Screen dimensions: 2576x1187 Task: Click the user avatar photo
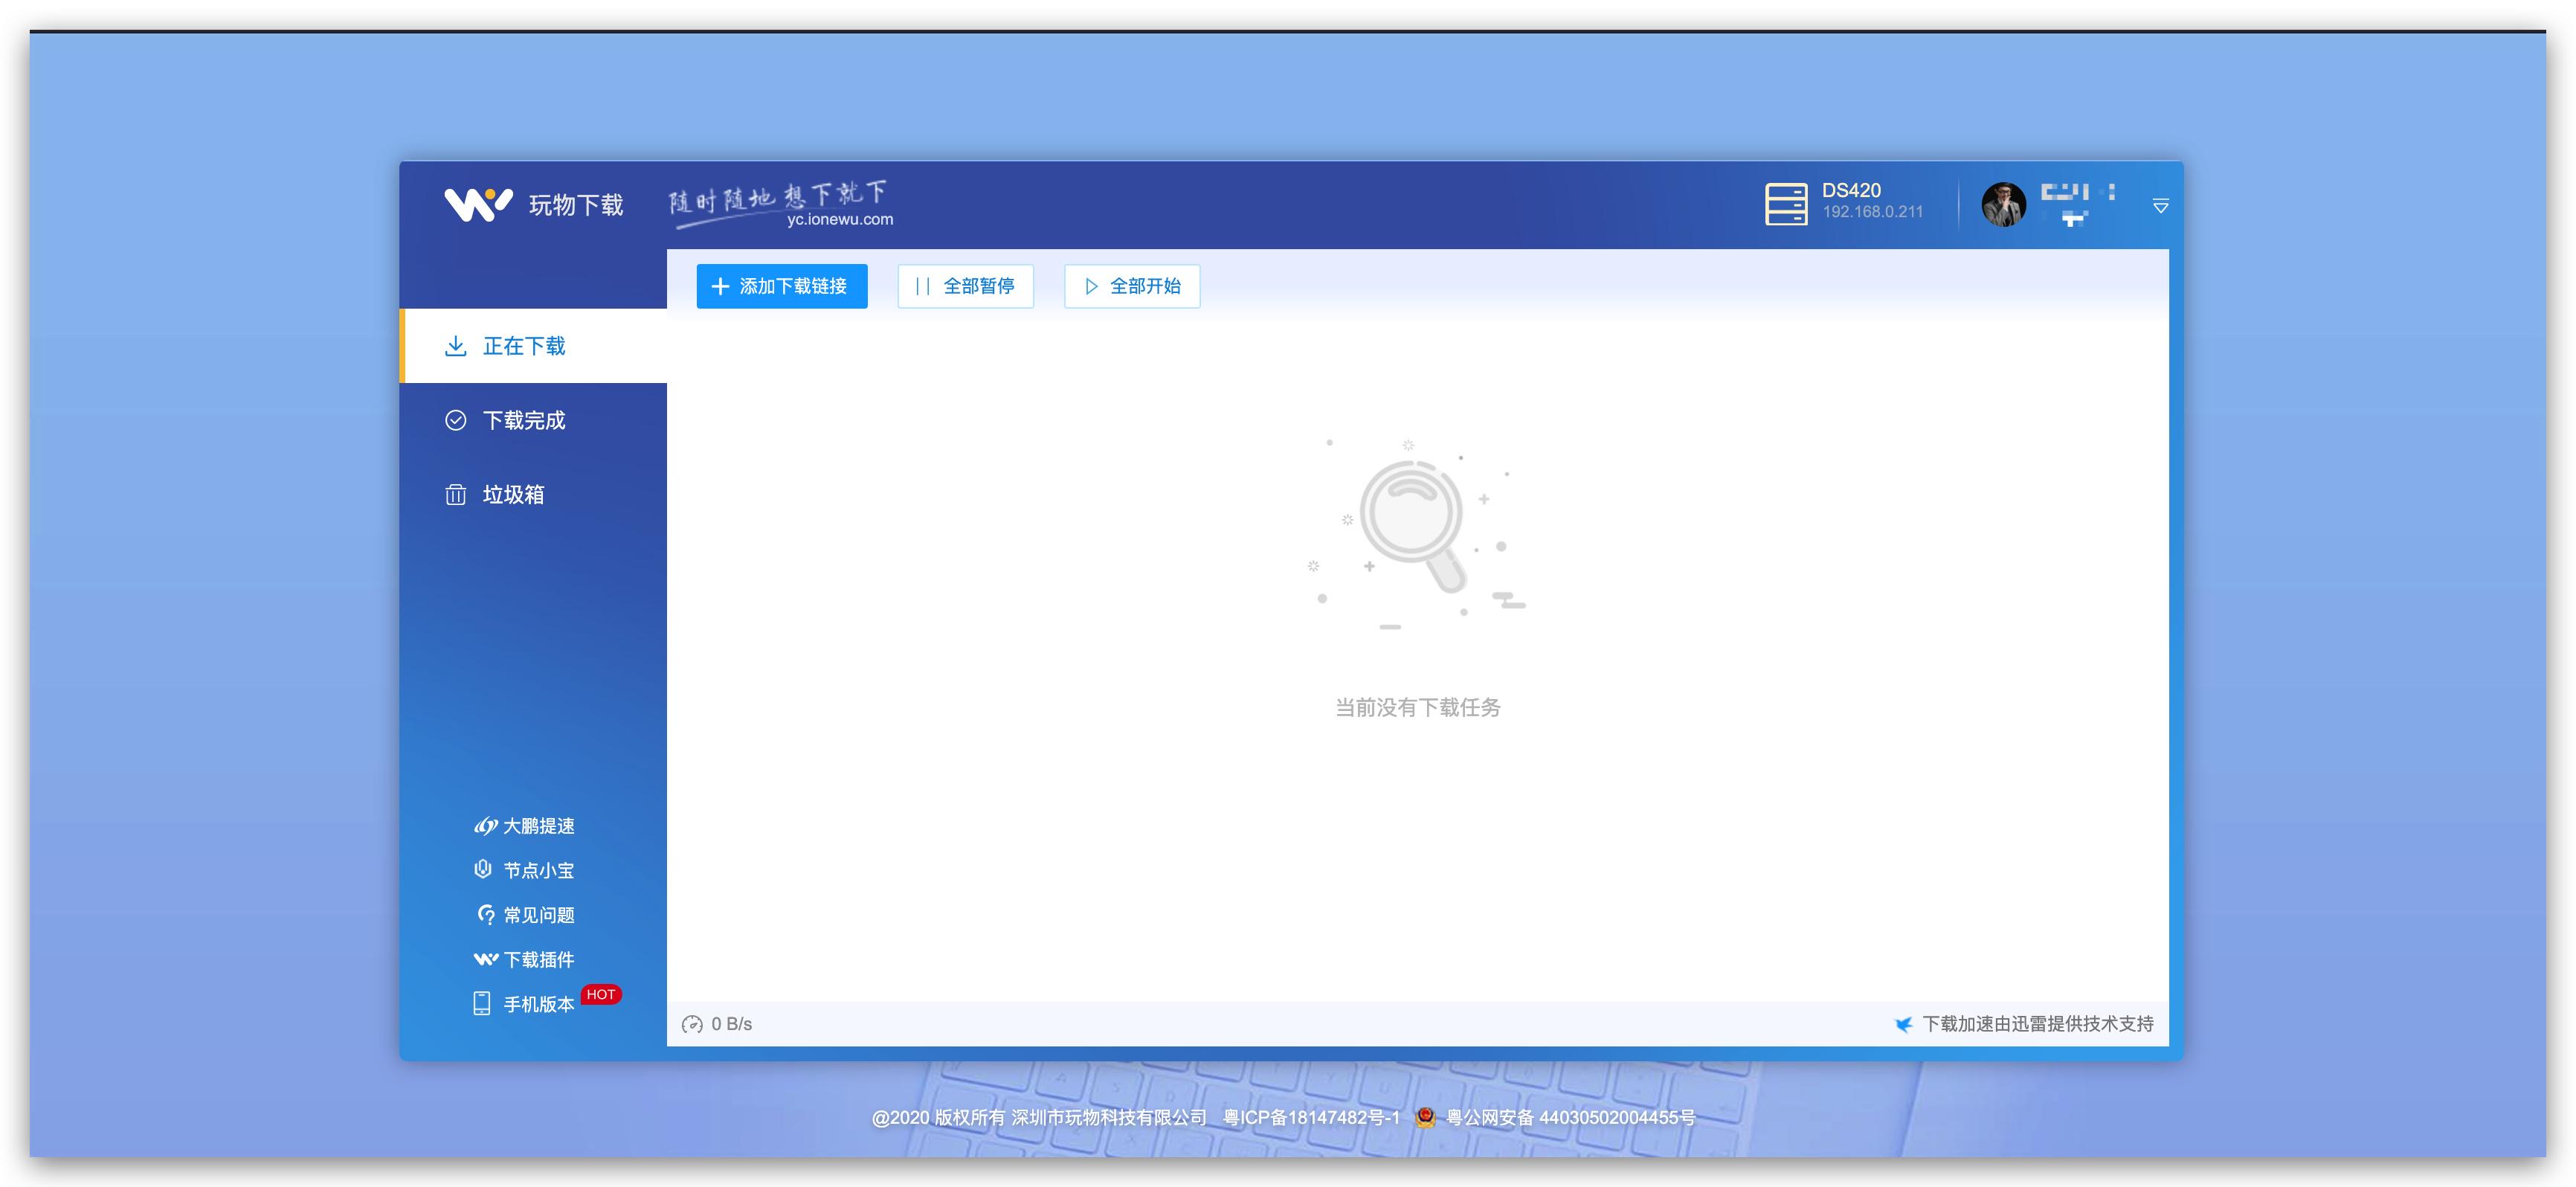[2003, 205]
